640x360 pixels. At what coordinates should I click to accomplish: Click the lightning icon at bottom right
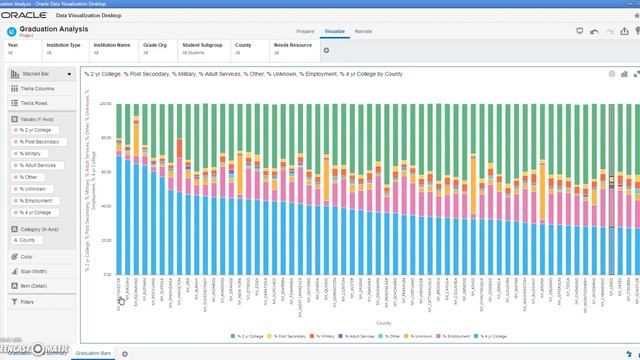(629, 353)
